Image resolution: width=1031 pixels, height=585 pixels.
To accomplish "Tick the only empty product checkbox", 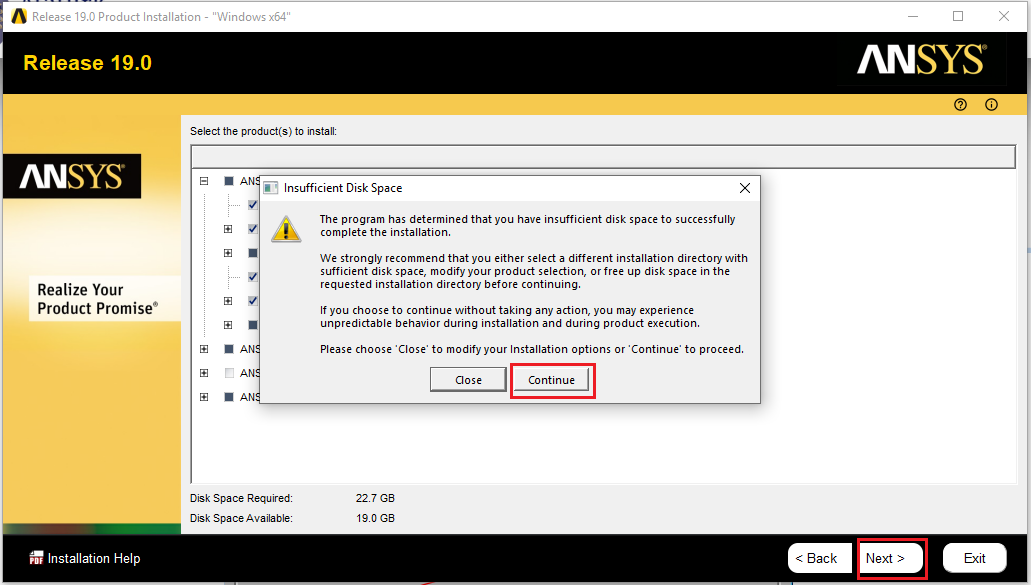I will pyautogui.click(x=229, y=373).
